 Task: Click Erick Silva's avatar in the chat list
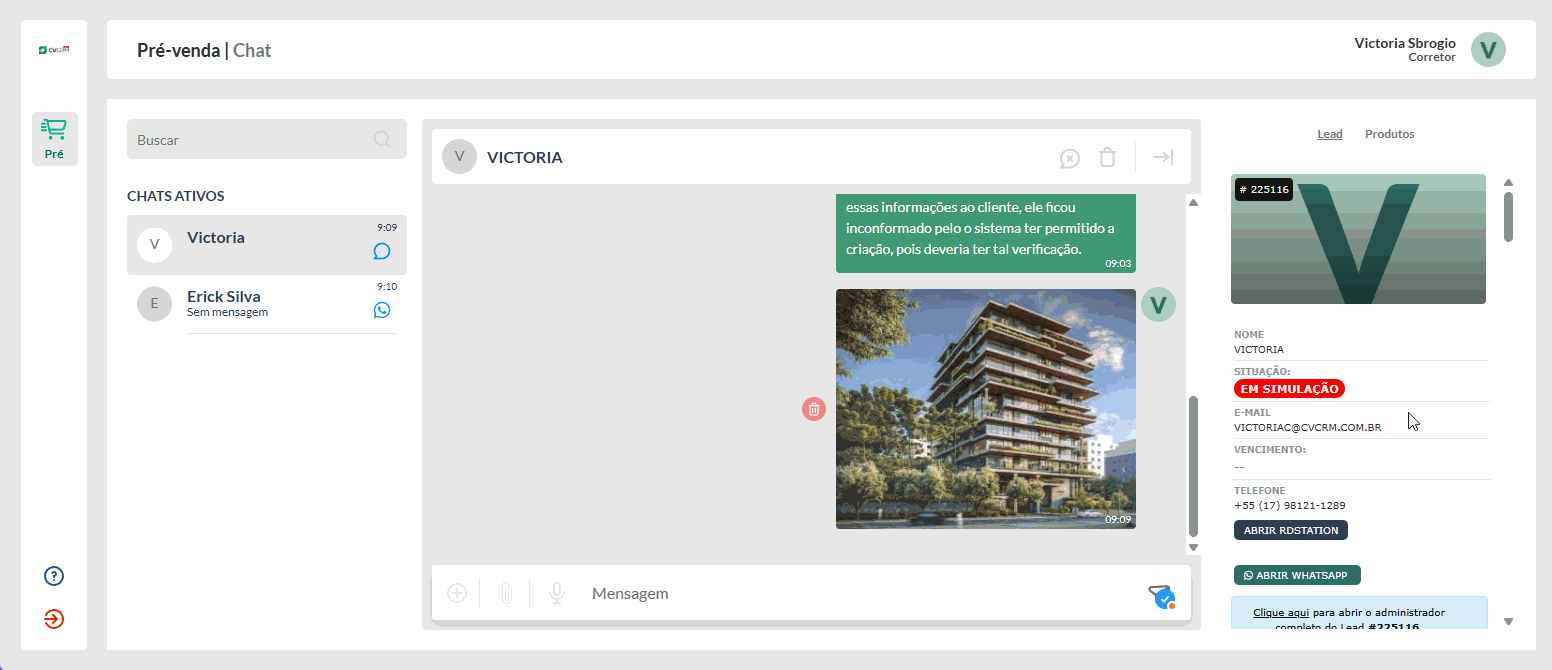154,304
